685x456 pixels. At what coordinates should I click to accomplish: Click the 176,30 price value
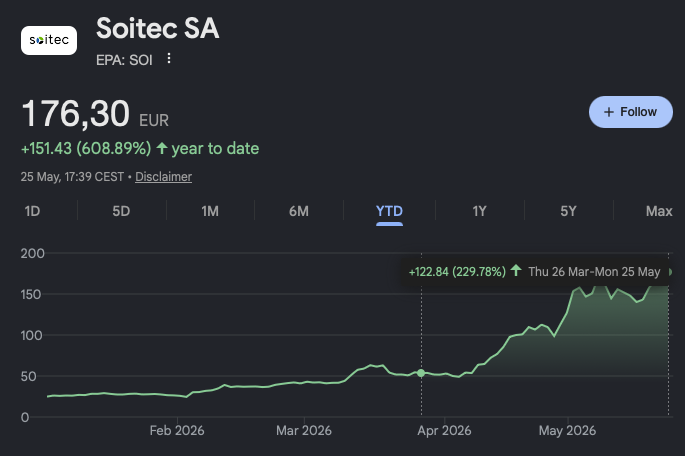(76, 114)
